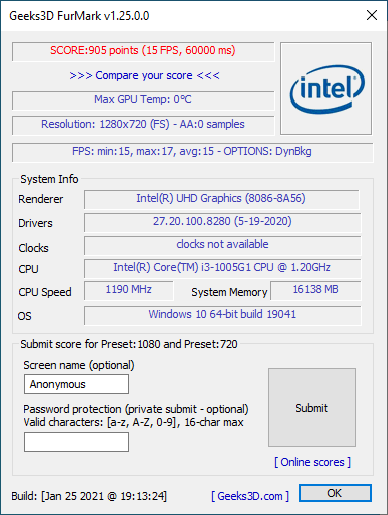Screen dimensions: 388x515
Task: Select the System Memory 16138 MB field
Action: click(315, 290)
